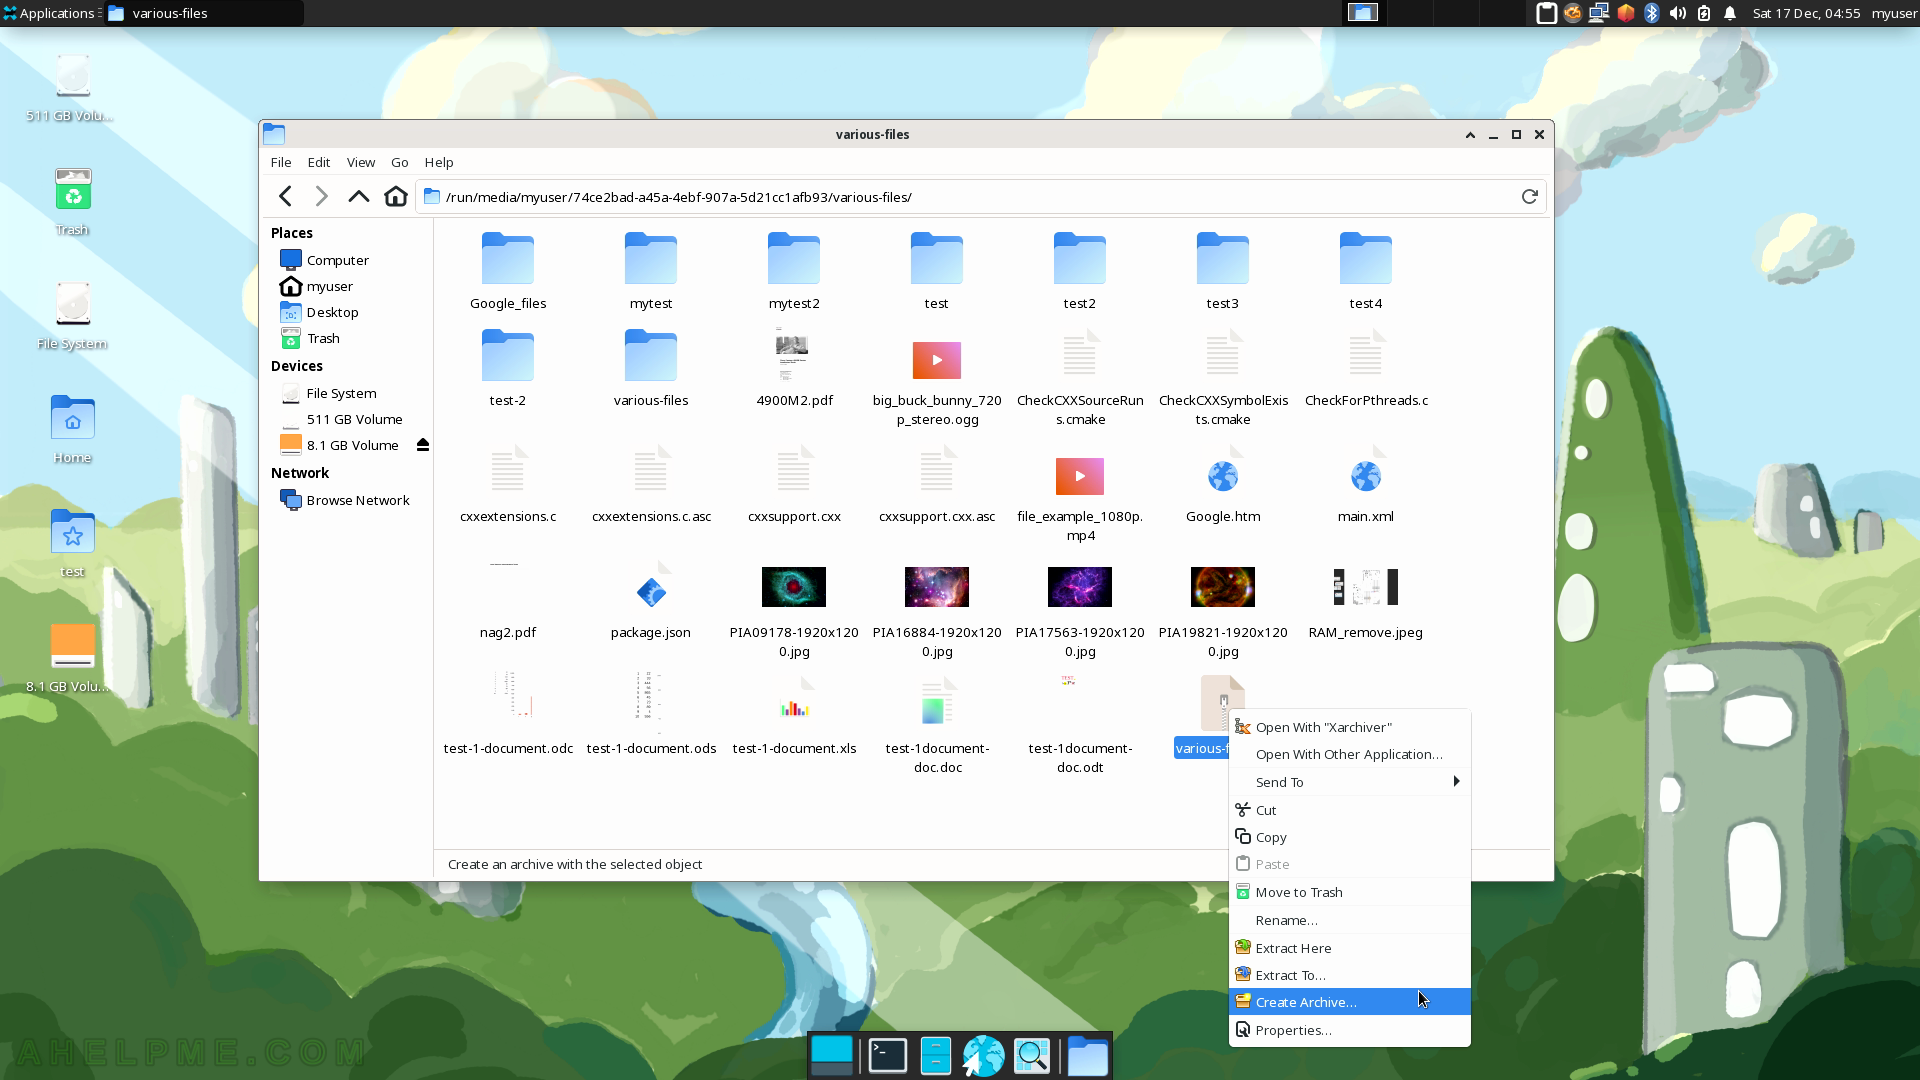Open the File menu

click(281, 162)
